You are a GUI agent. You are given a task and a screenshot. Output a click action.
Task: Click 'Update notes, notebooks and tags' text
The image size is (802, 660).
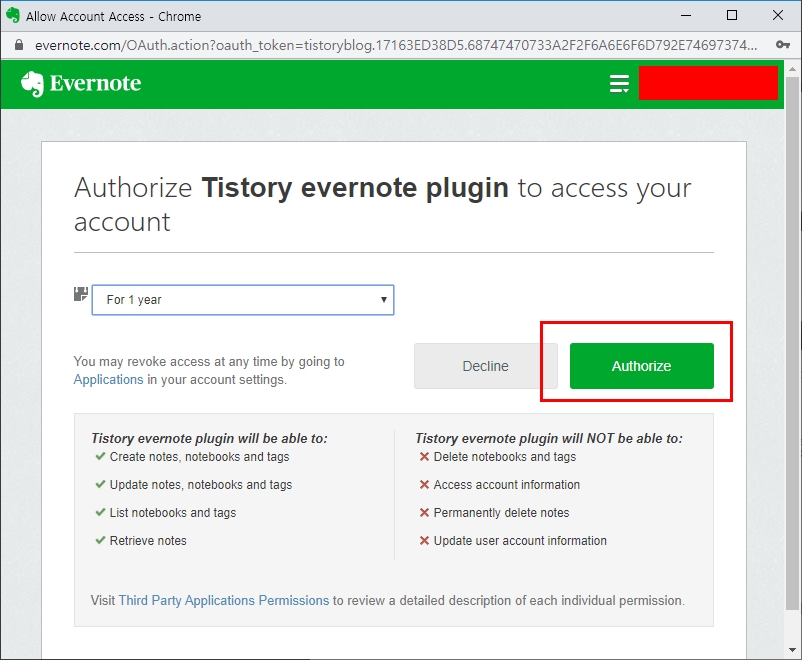pos(201,485)
